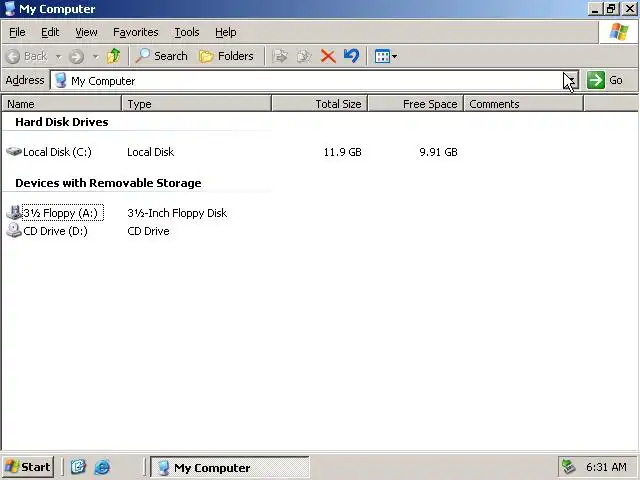The height and width of the screenshot is (480, 640).
Task: Click Show Desktop quick launch icon
Action: [x=78, y=467]
